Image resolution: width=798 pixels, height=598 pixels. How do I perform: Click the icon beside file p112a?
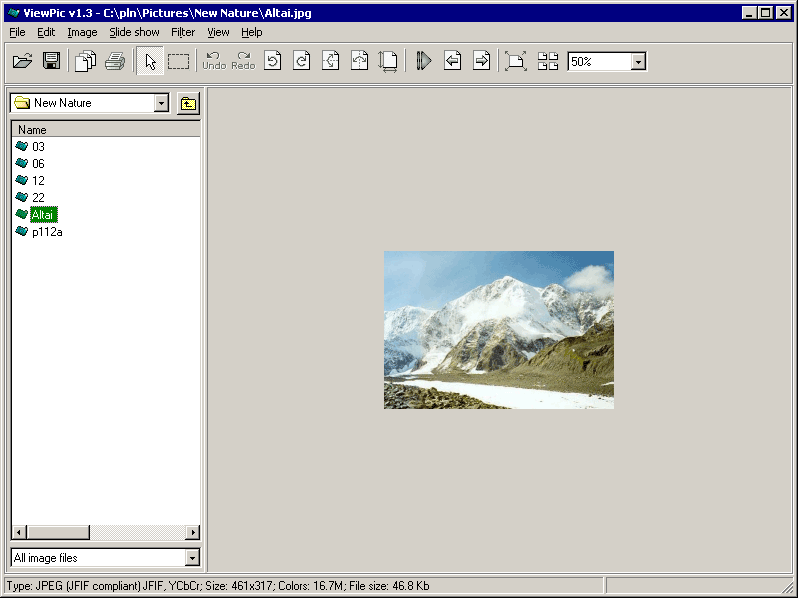pyautogui.click(x=21, y=231)
